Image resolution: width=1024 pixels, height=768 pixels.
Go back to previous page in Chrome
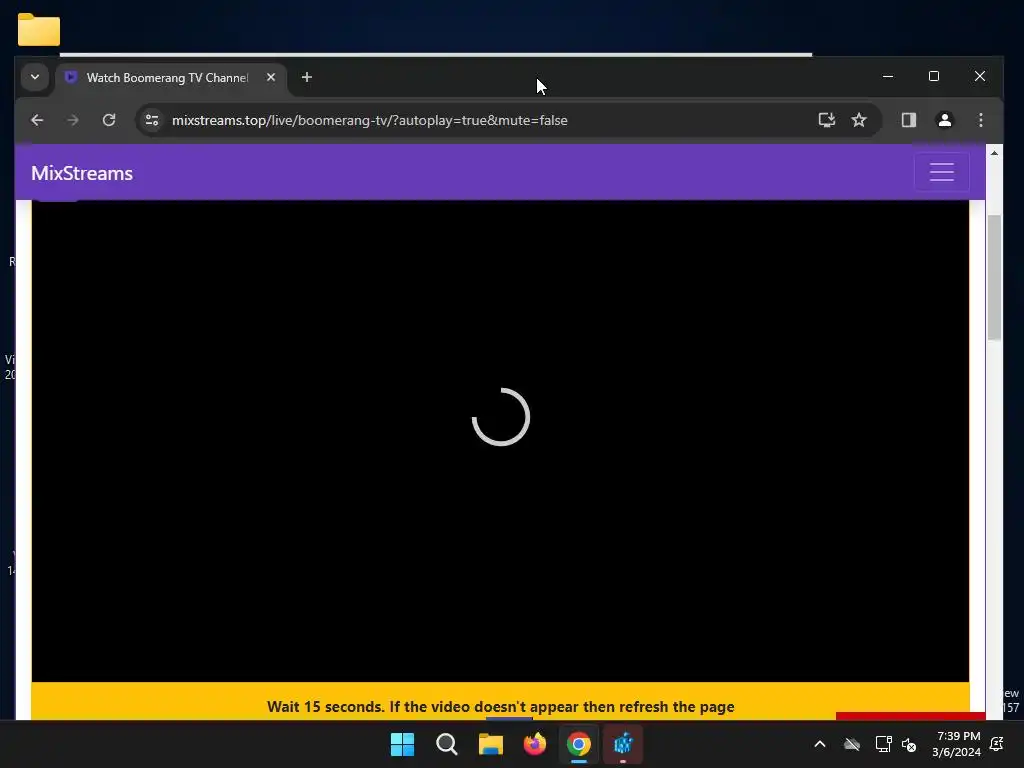click(37, 120)
